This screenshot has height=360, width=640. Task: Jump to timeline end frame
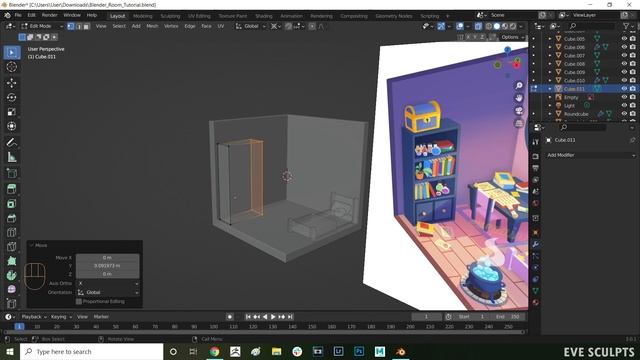click(290, 317)
